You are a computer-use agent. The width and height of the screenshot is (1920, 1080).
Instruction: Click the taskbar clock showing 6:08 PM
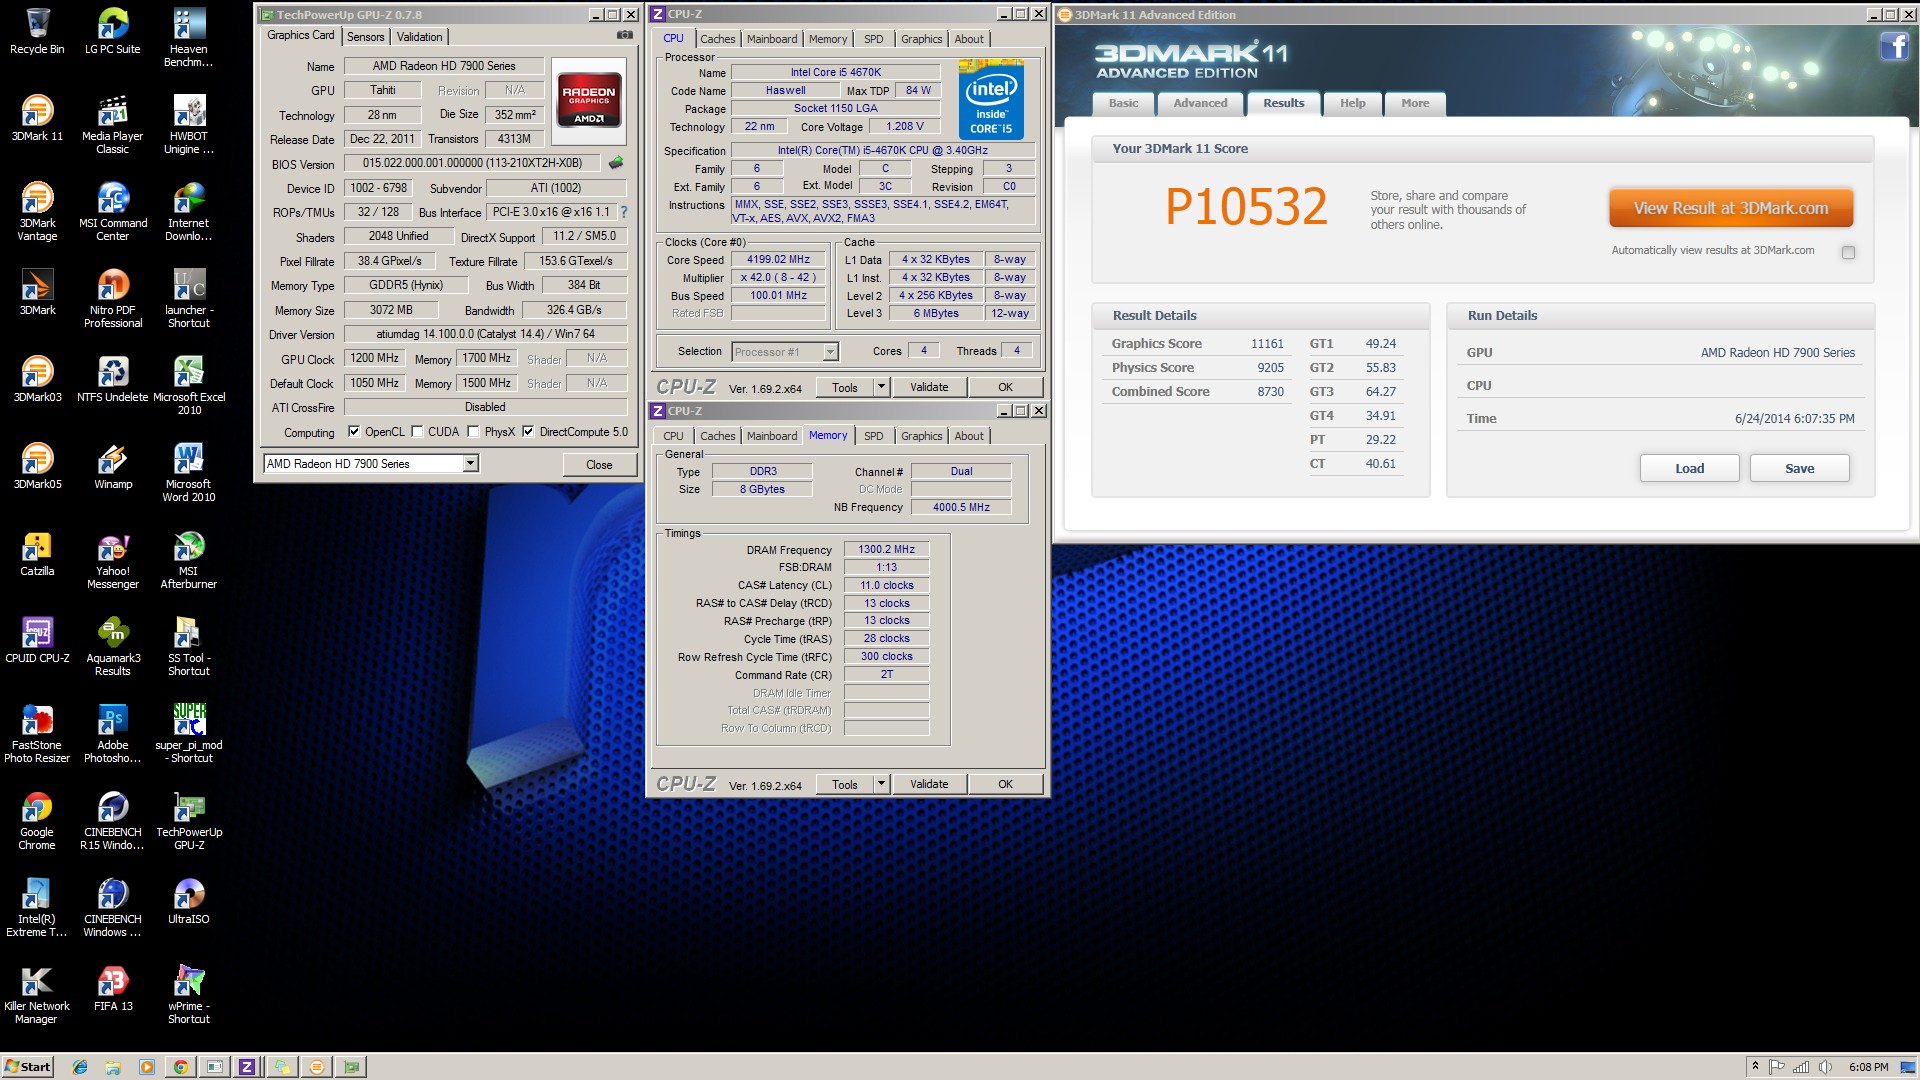1868,1067
